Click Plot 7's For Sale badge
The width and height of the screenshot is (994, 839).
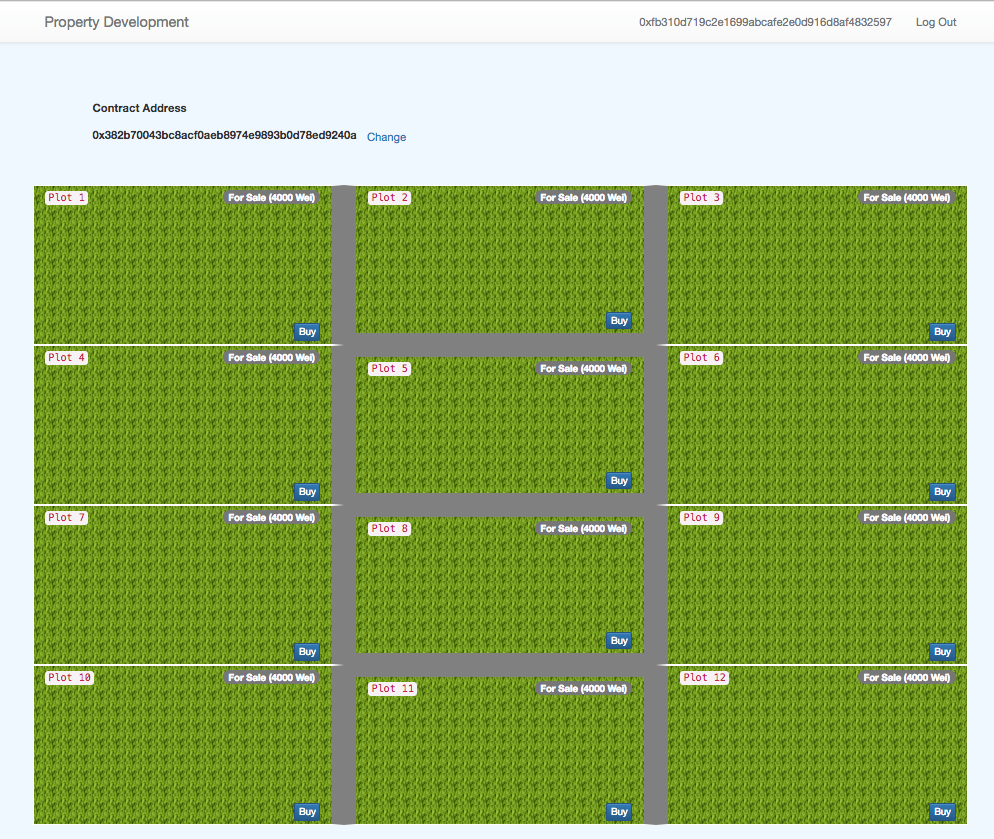click(x=271, y=517)
